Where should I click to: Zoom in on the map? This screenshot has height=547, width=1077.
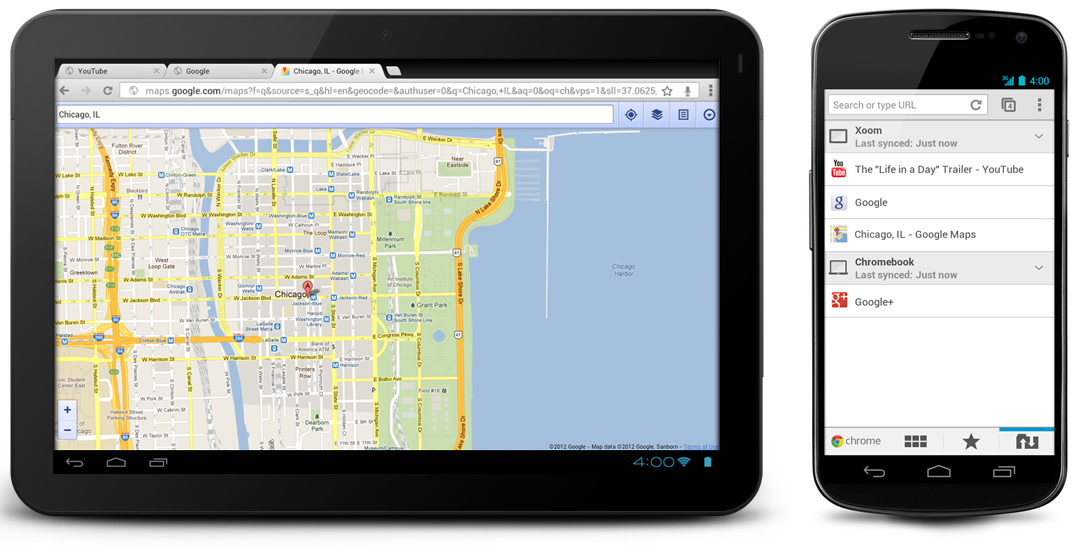(x=67, y=410)
